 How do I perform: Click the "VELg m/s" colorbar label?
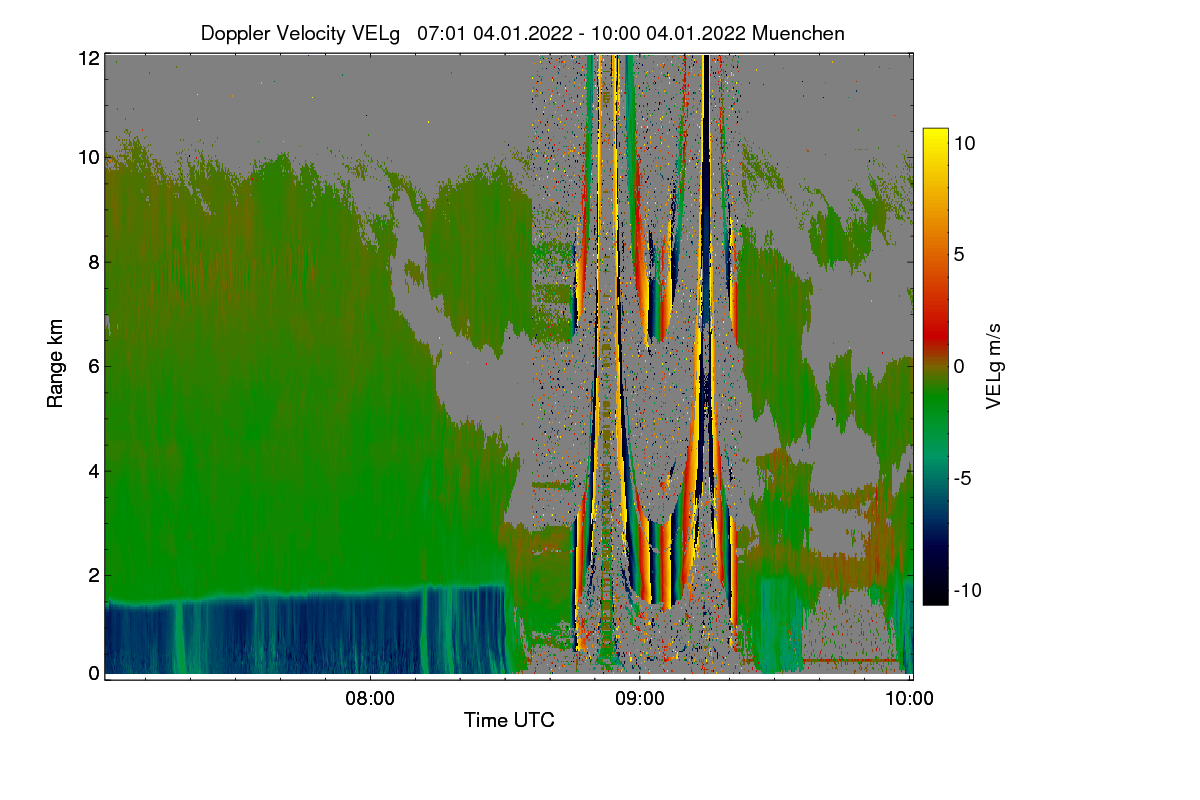coord(993,366)
